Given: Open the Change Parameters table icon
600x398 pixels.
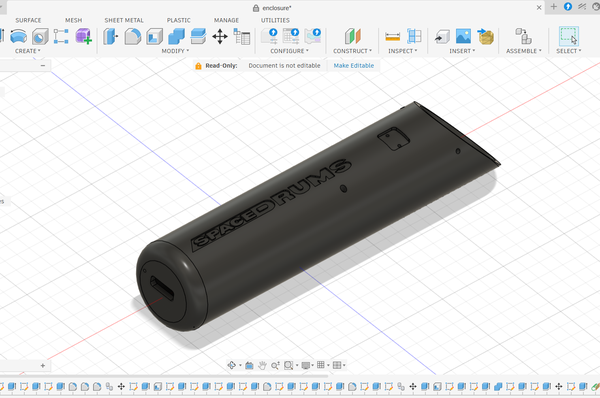Looking at the screenshot, I should (x=242, y=37).
